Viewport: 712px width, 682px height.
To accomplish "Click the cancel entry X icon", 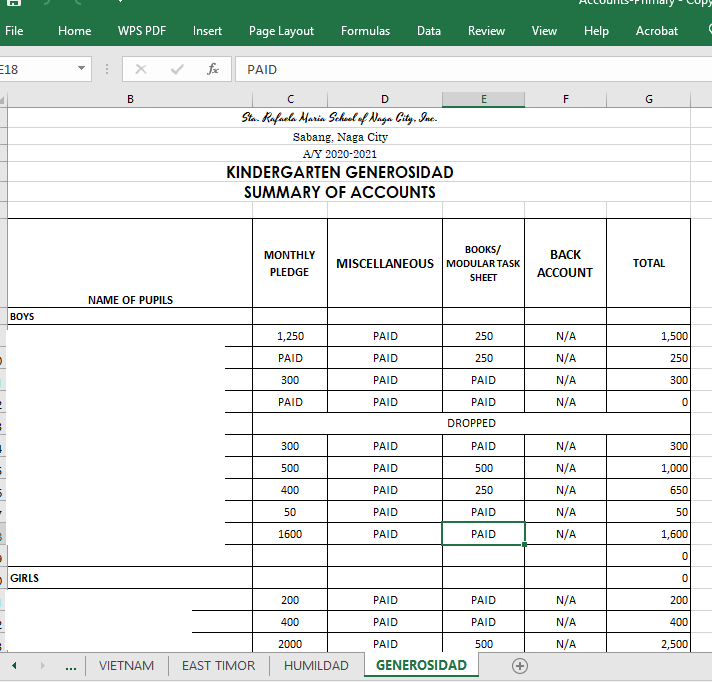I will pos(141,69).
